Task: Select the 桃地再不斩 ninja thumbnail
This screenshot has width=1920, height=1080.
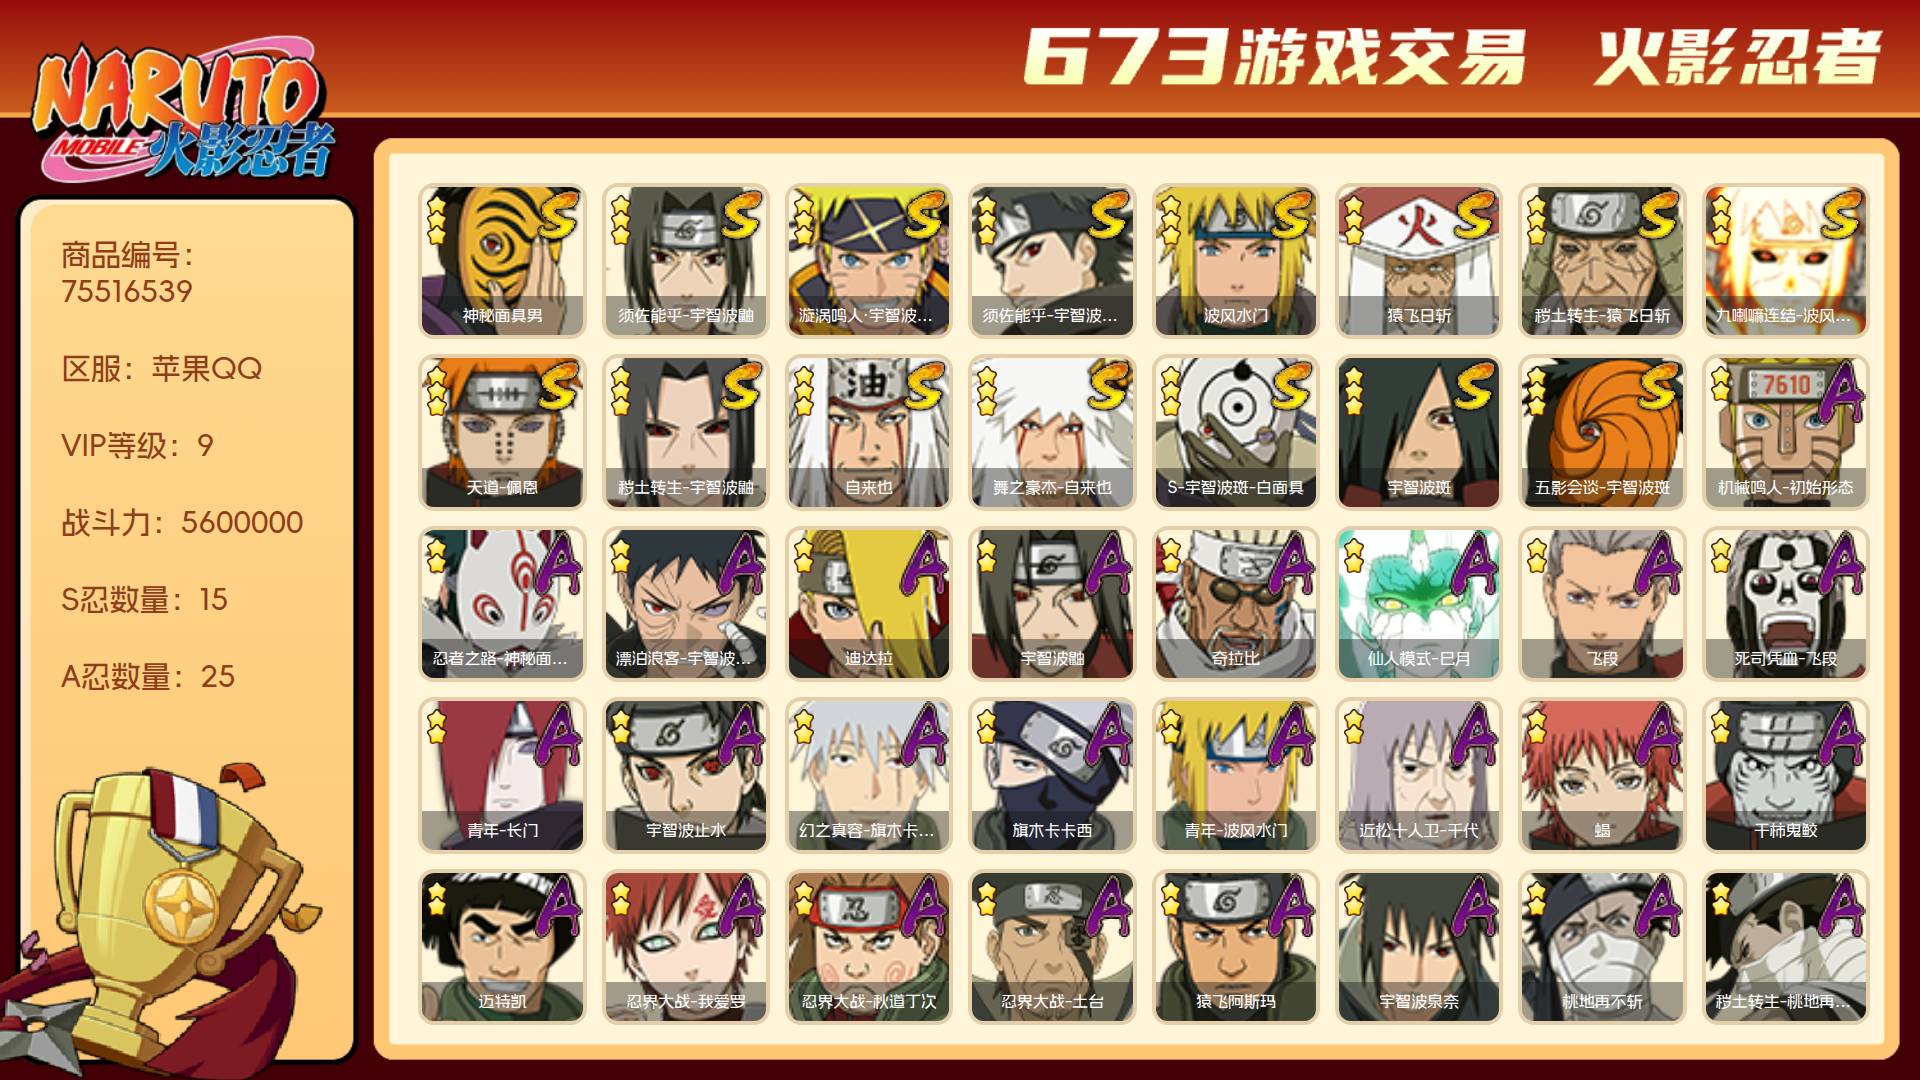Action: 1602,947
